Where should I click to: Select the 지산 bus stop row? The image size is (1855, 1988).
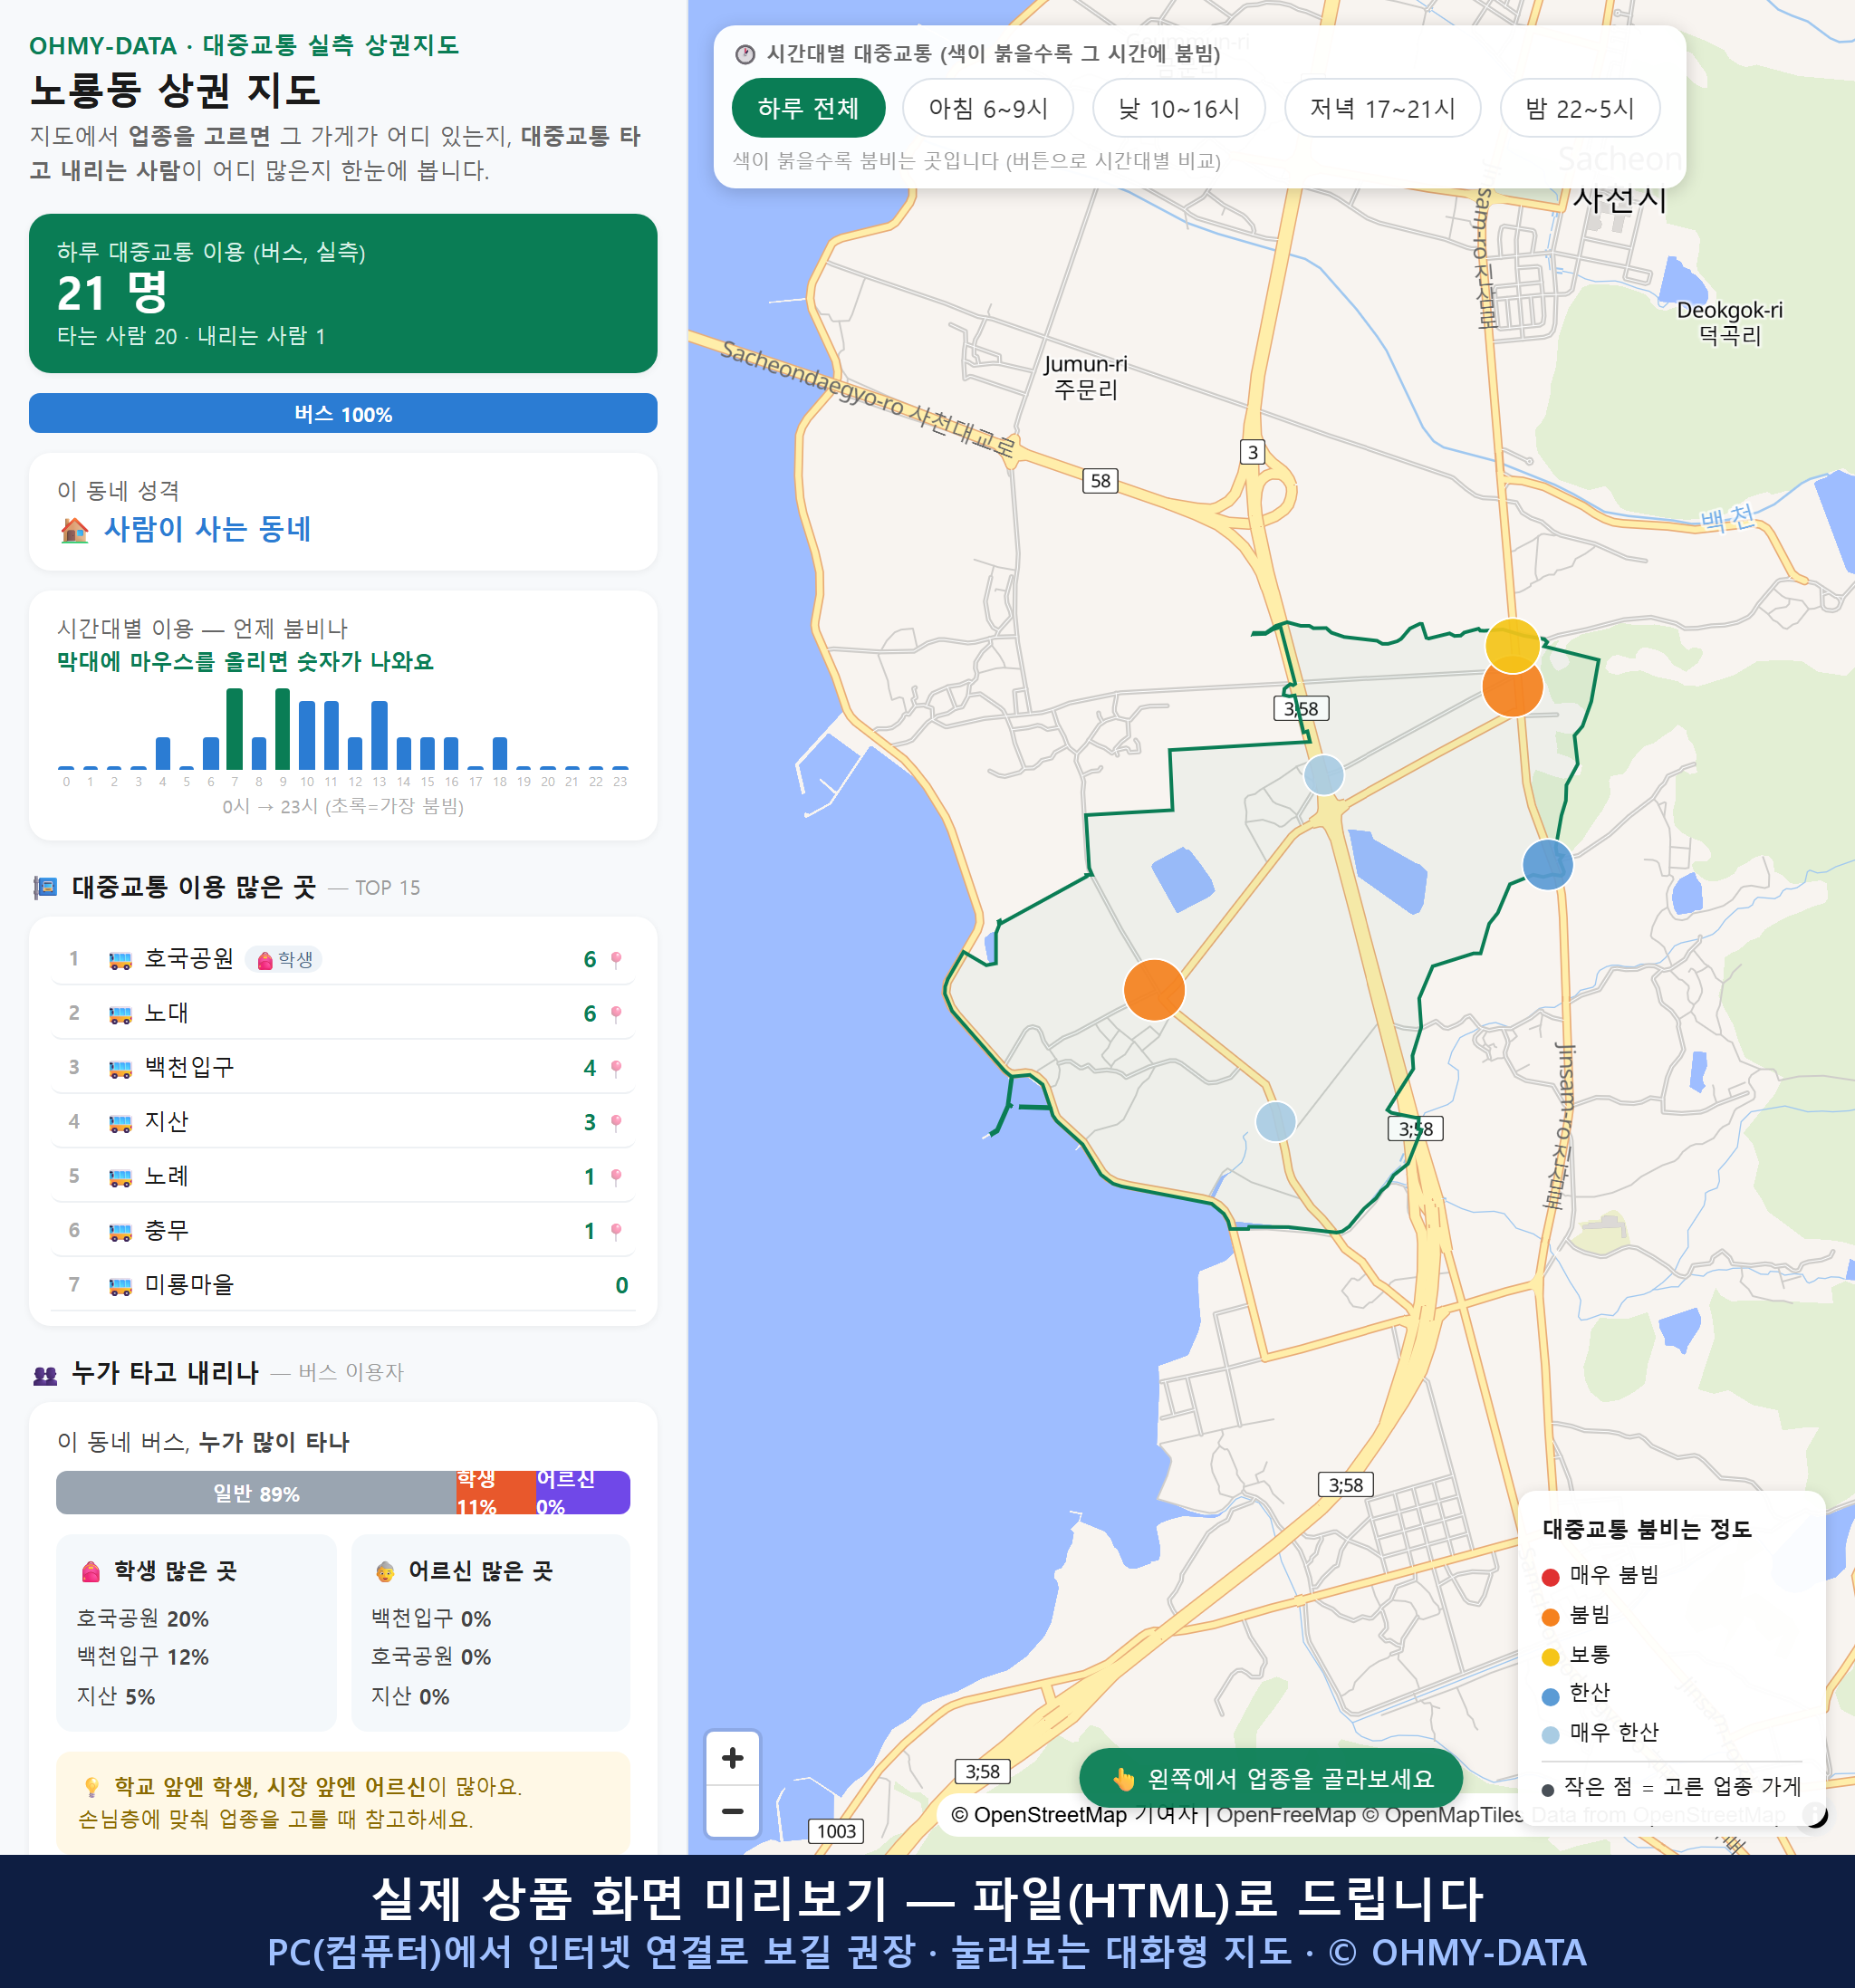click(343, 1122)
